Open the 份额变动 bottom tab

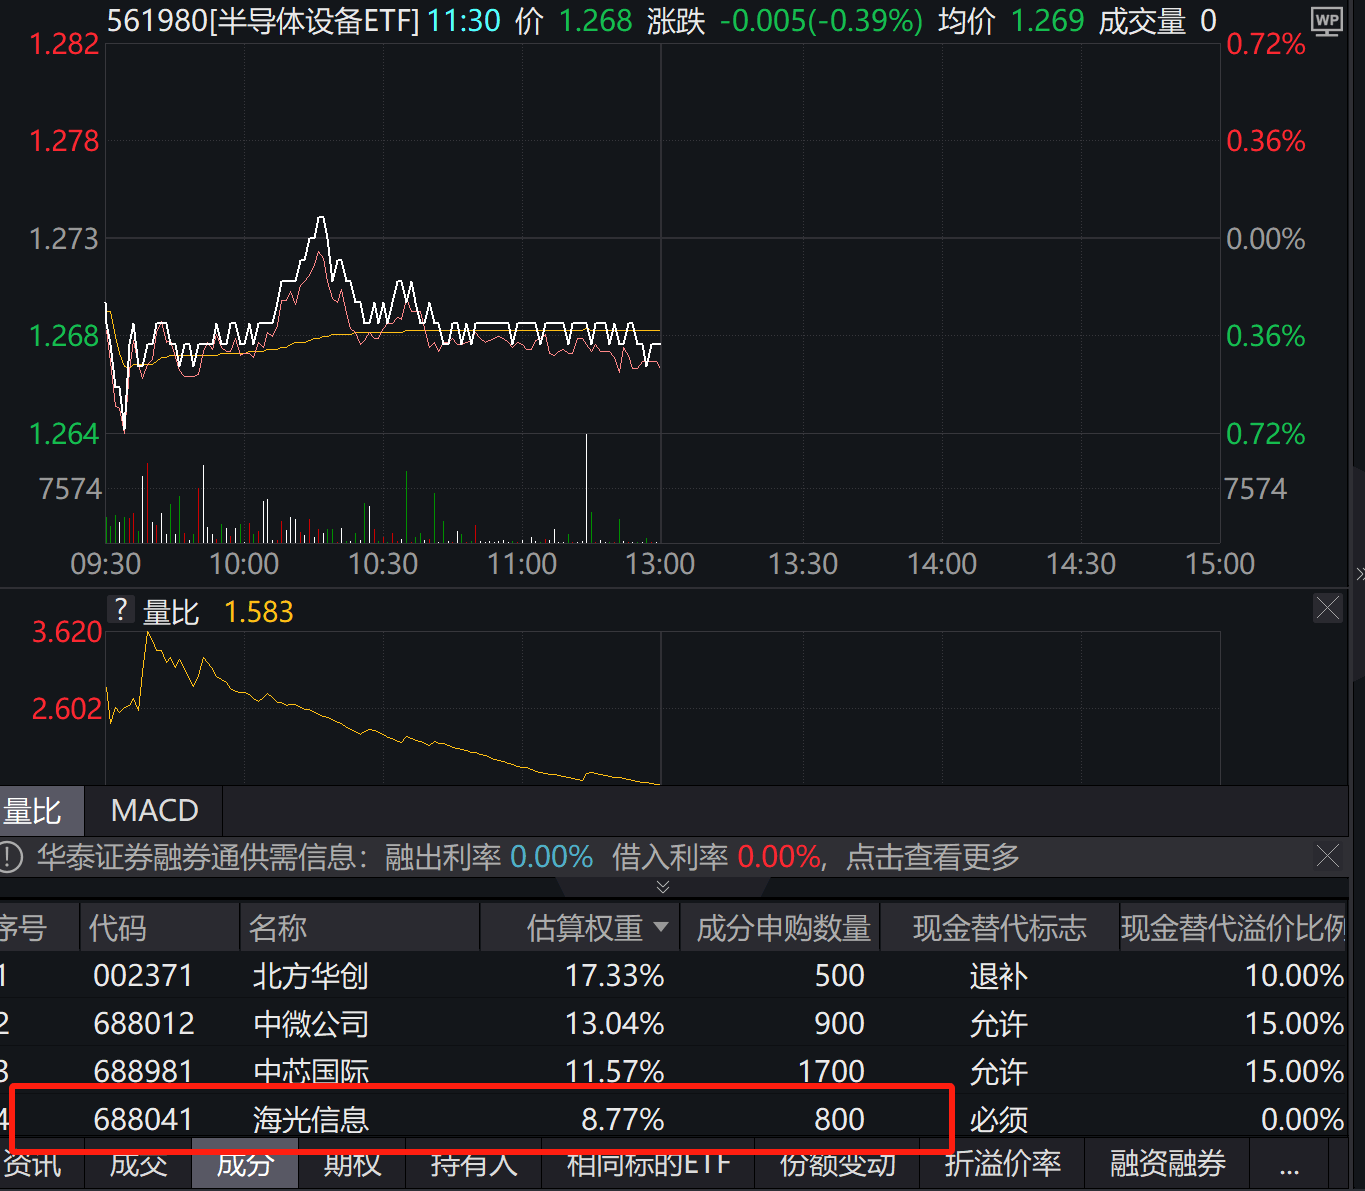click(x=838, y=1163)
